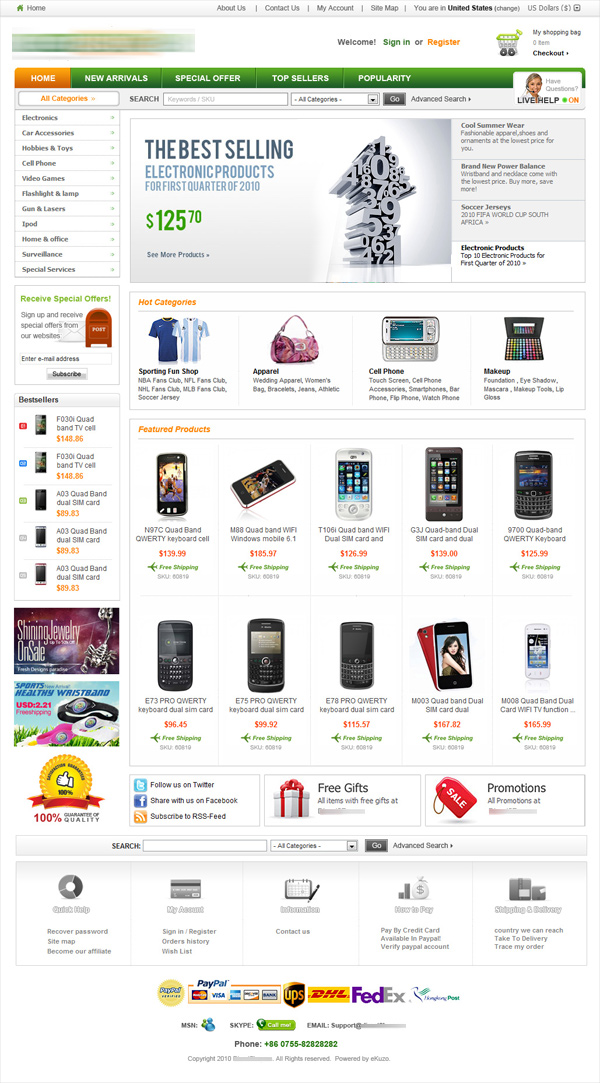Viewport: 600px width, 1083px height.
Task: Open the Top Sellers tab
Action: (300, 78)
